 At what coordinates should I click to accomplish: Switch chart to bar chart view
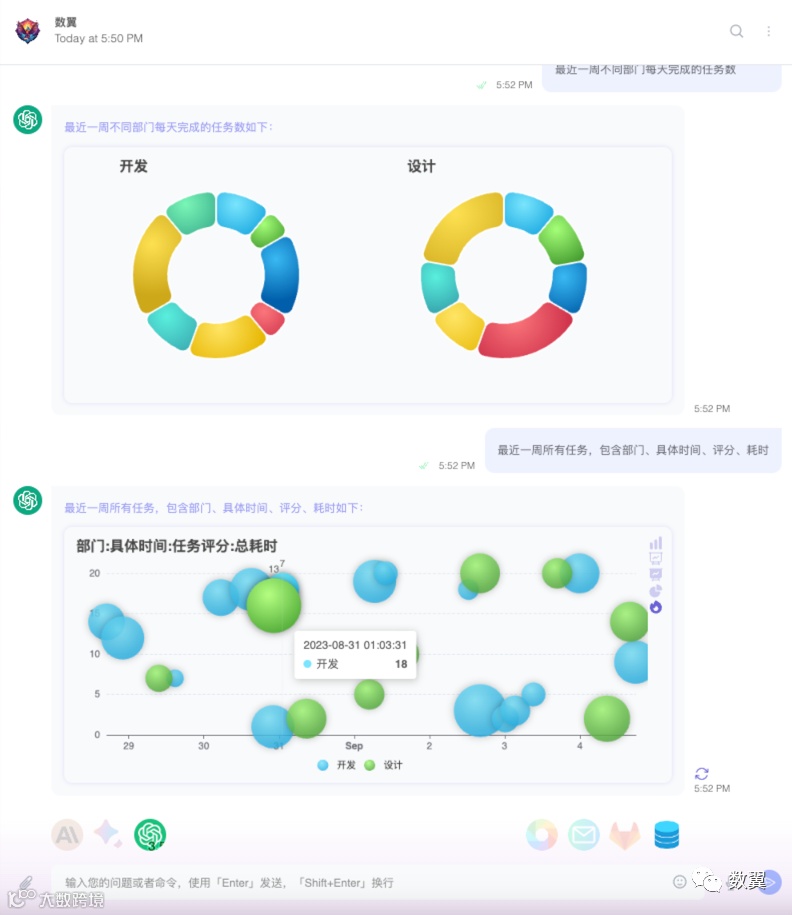(x=656, y=543)
